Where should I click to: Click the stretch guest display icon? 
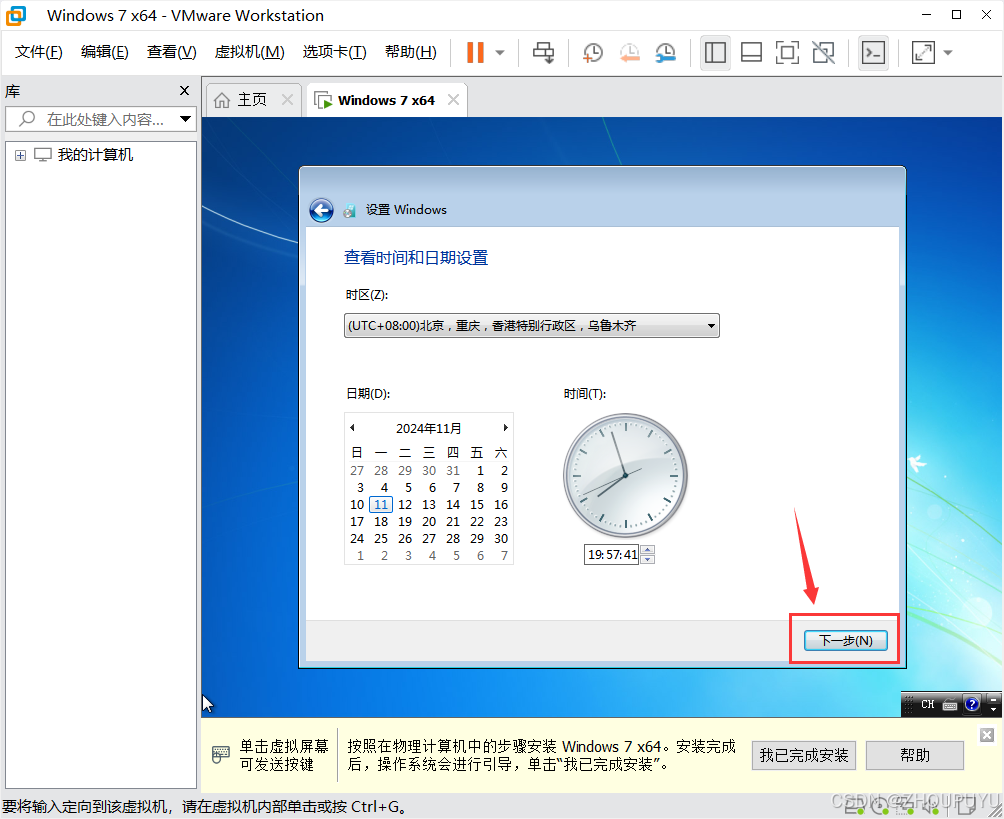(x=923, y=53)
